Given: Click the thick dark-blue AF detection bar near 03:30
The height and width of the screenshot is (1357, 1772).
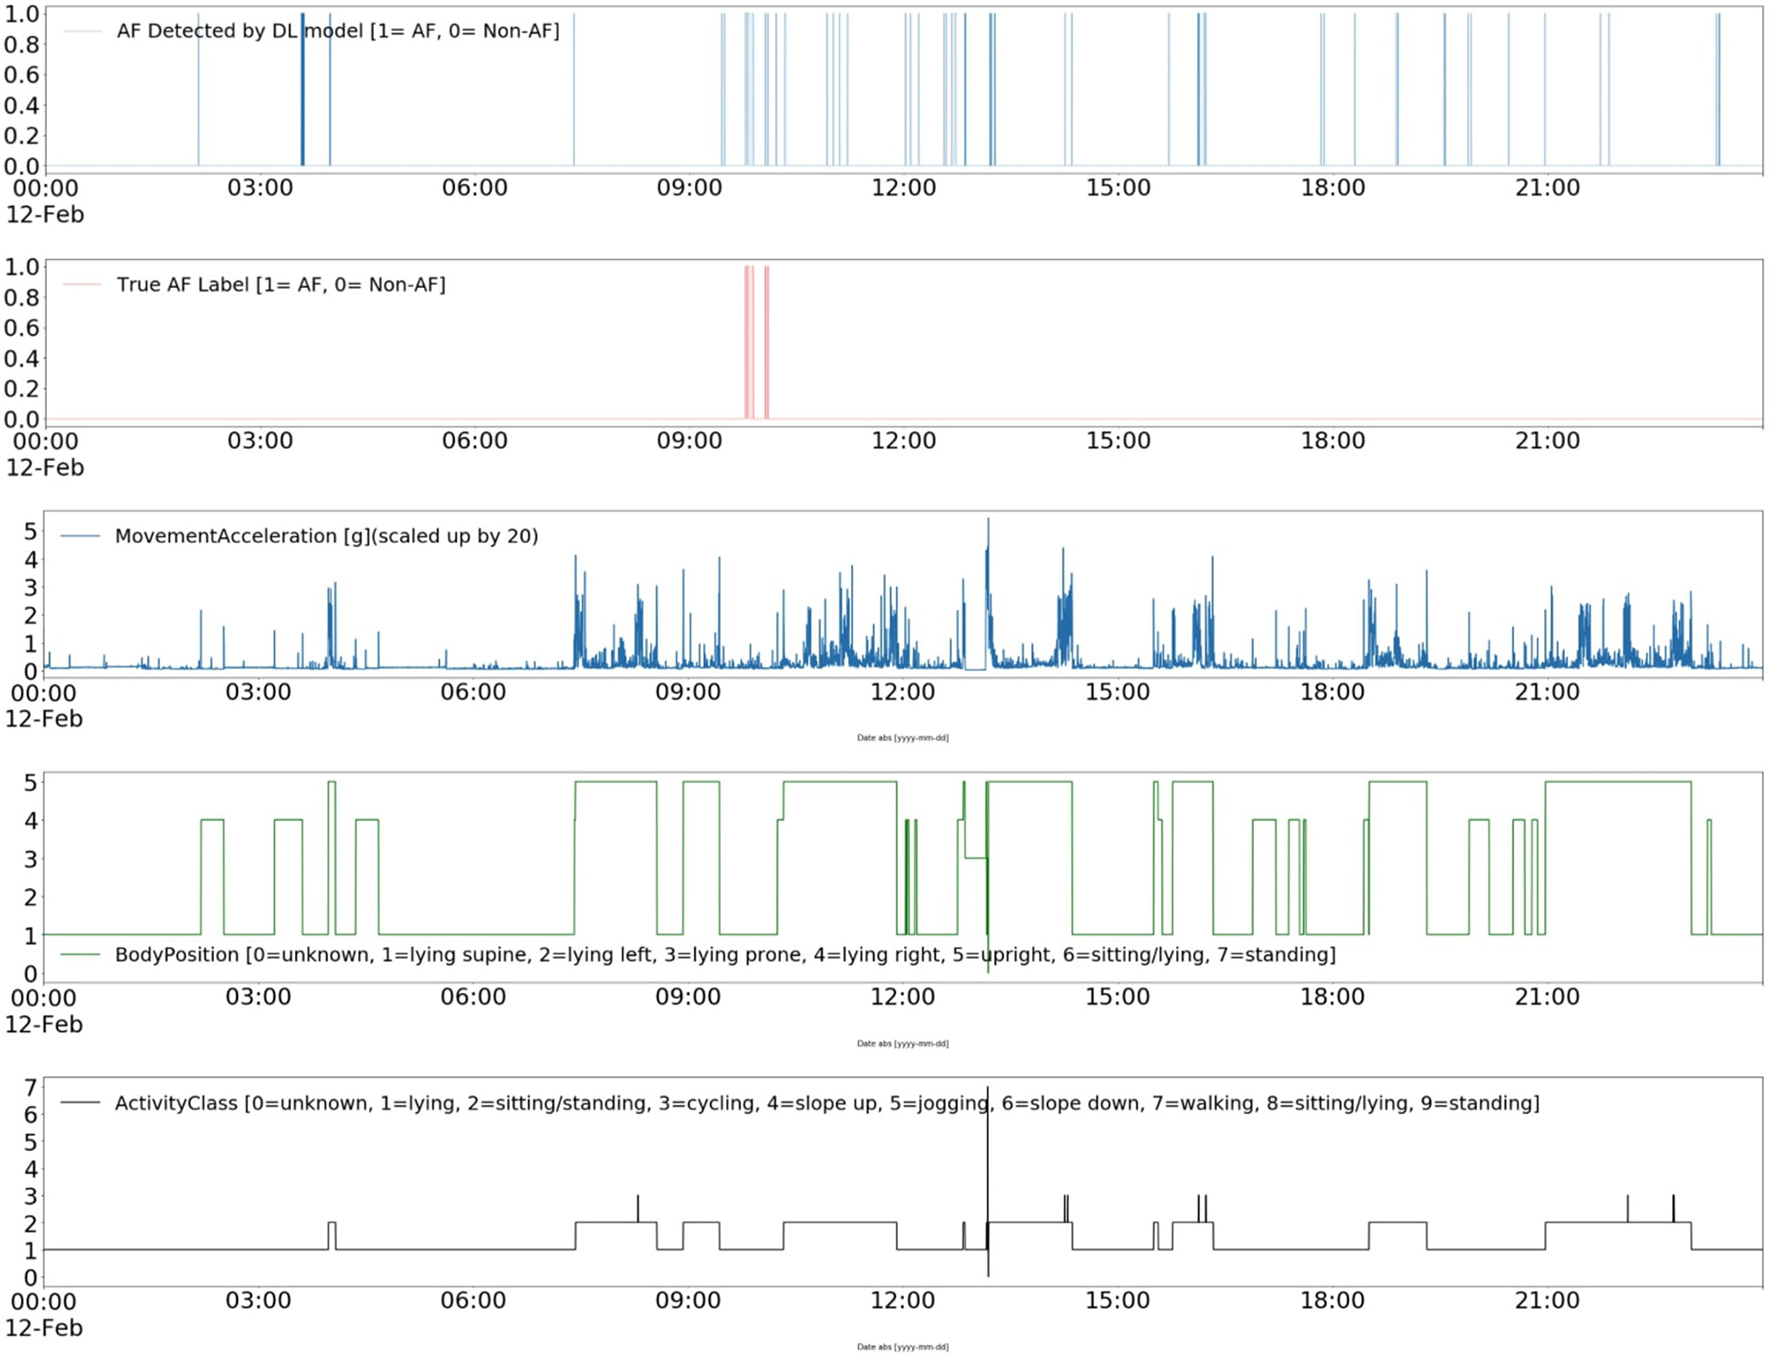Looking at the screenshot, I should pyautogui.click(x=303, y=90).
